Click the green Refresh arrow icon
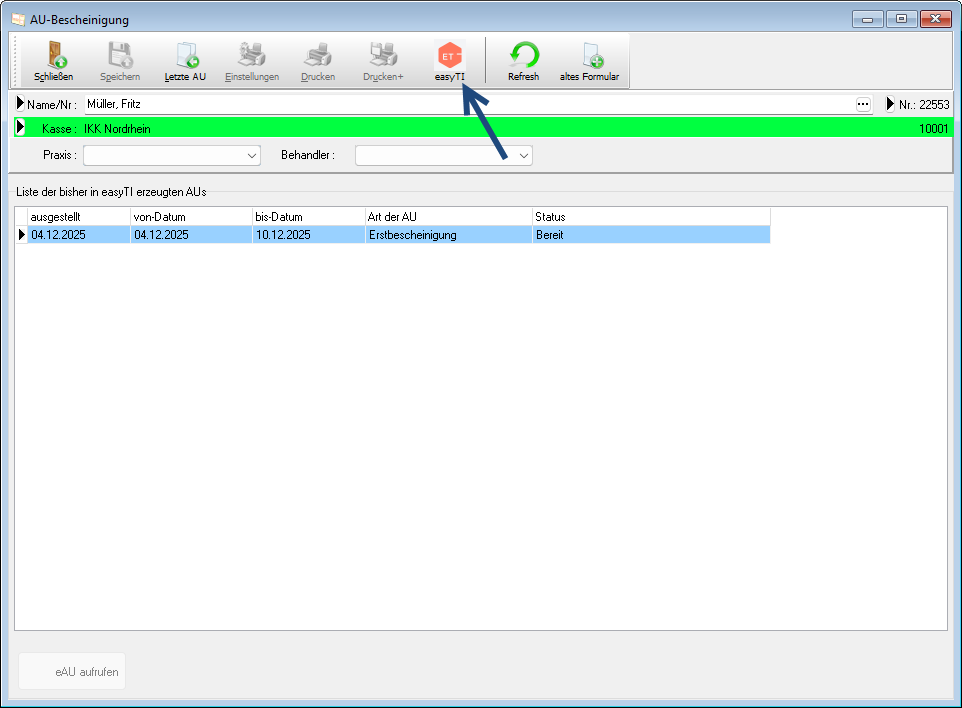This screenshot has width=962, height=708. click(x=523, y=56)
